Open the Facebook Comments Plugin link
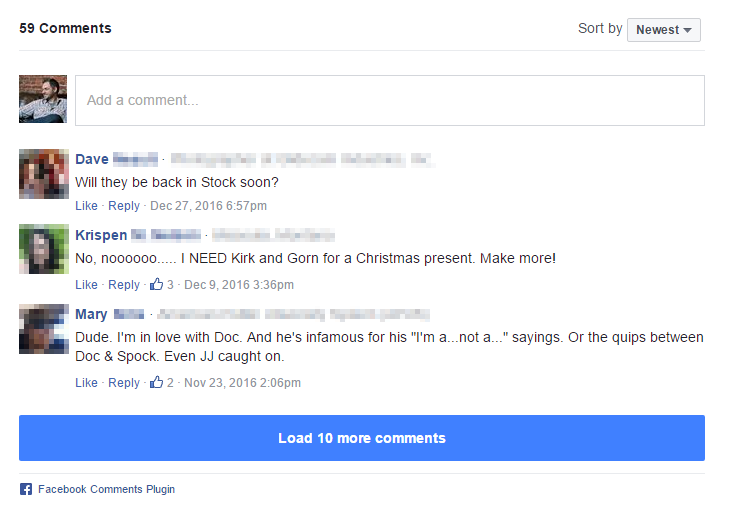Image resolution: width=731 pixels, height=517 pixels. click(106, 489)
